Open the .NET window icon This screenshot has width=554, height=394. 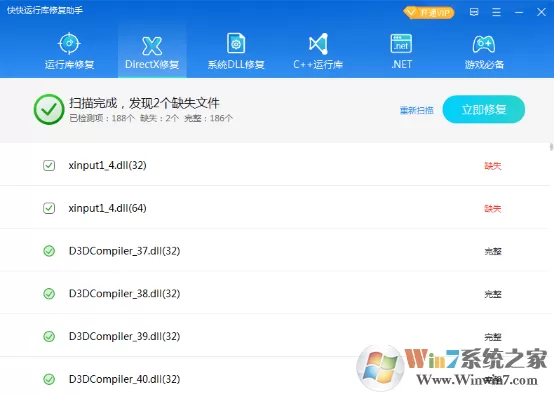(x=401, y=43)
